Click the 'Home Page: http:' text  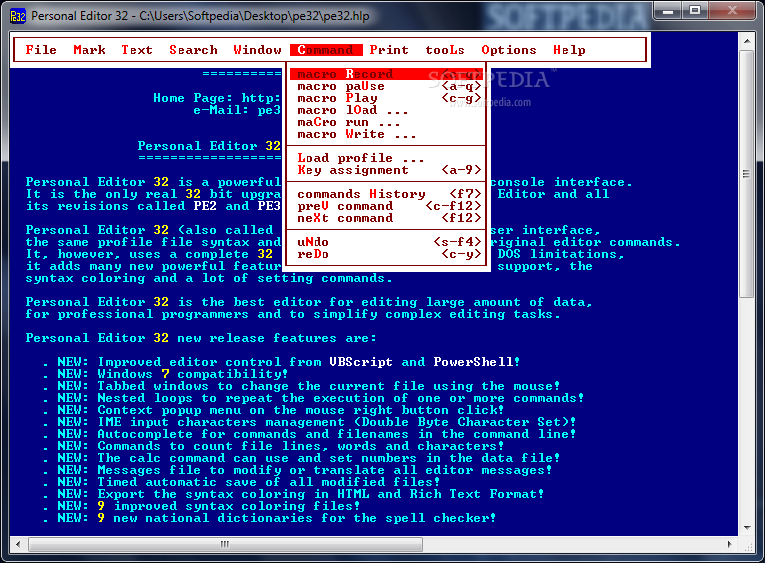click(217, 98)
